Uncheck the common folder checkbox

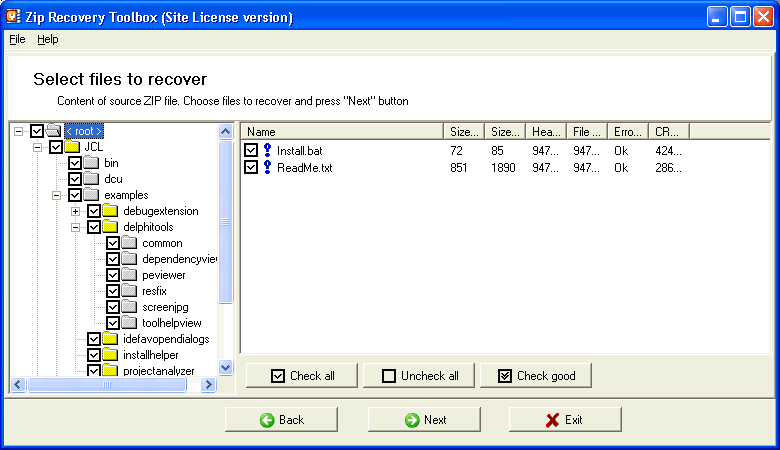tap(113, 243)
